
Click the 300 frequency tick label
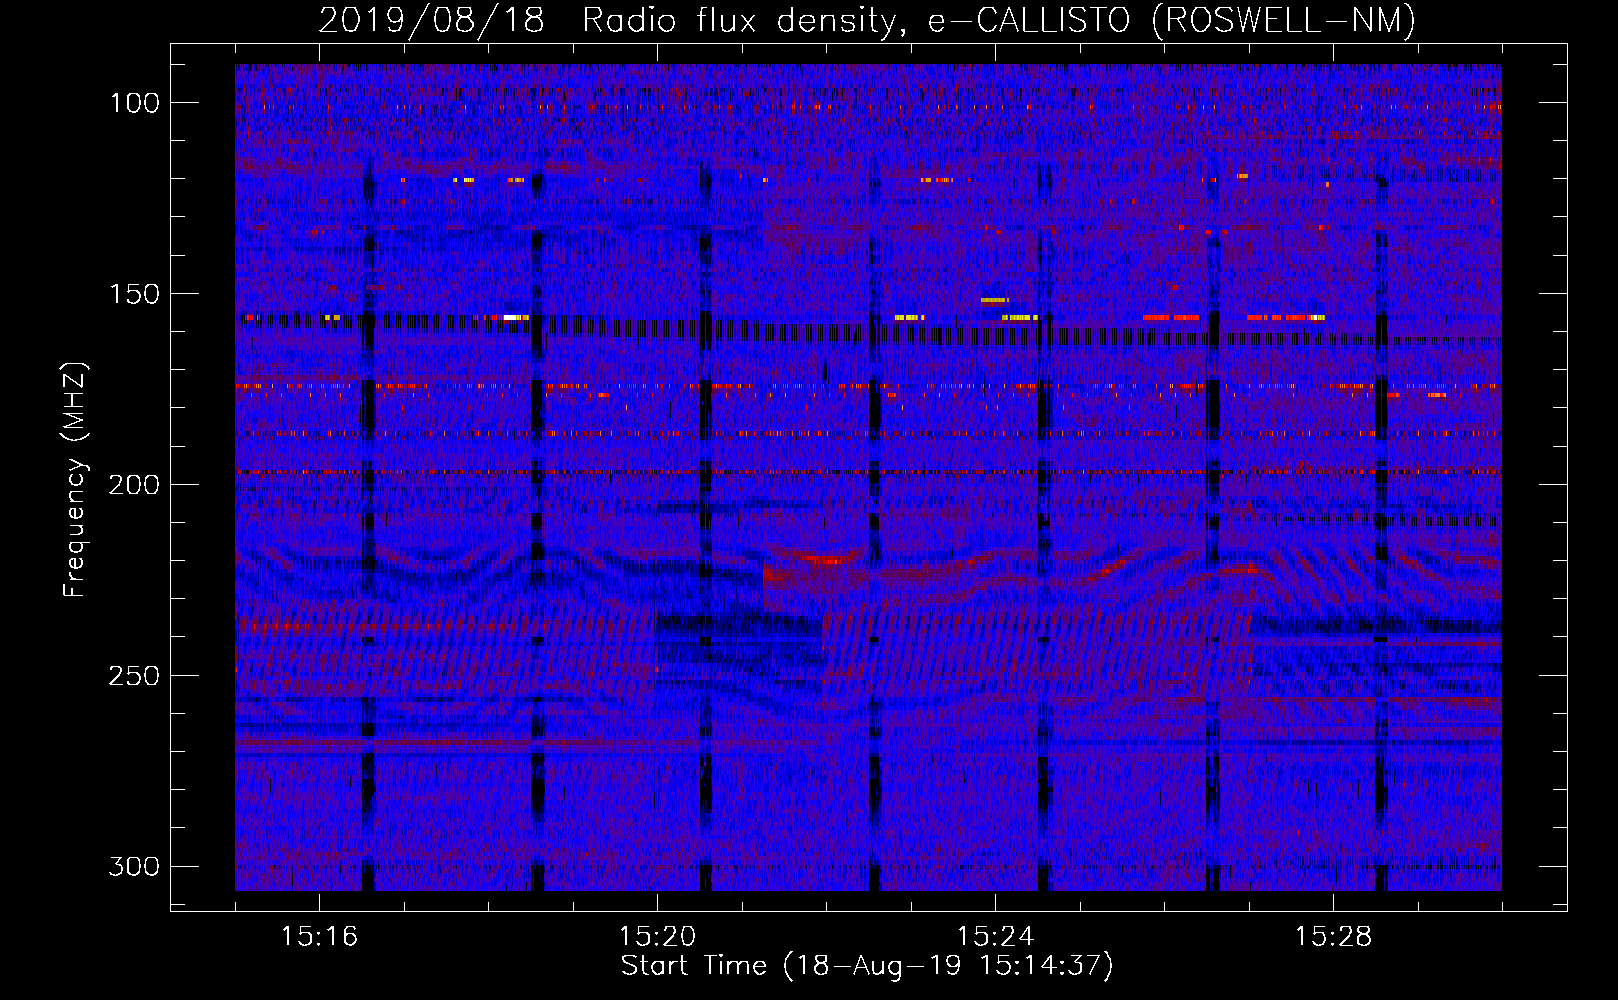(134, 866)
